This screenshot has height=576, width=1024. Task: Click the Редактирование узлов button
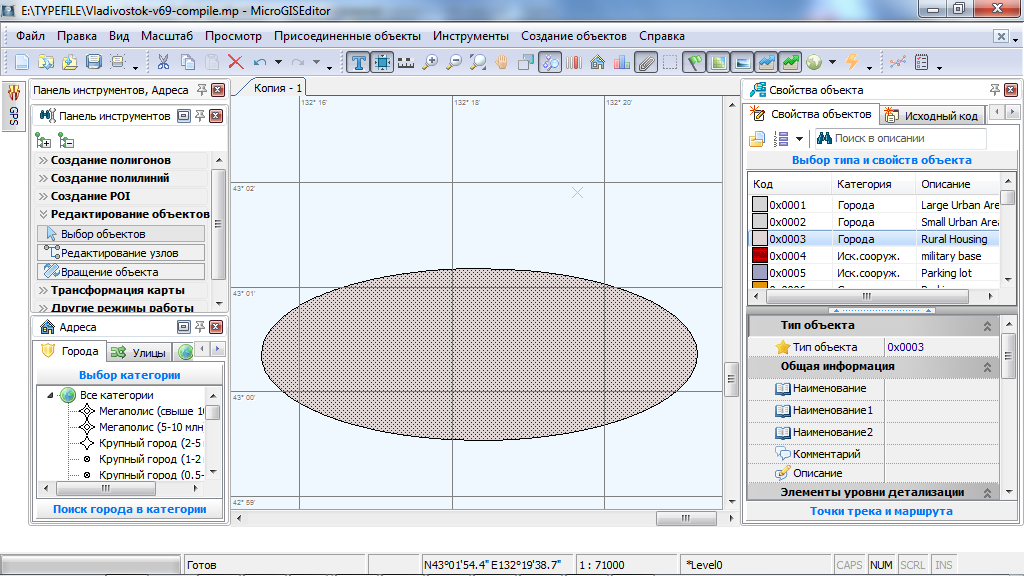tap(120, 253)
